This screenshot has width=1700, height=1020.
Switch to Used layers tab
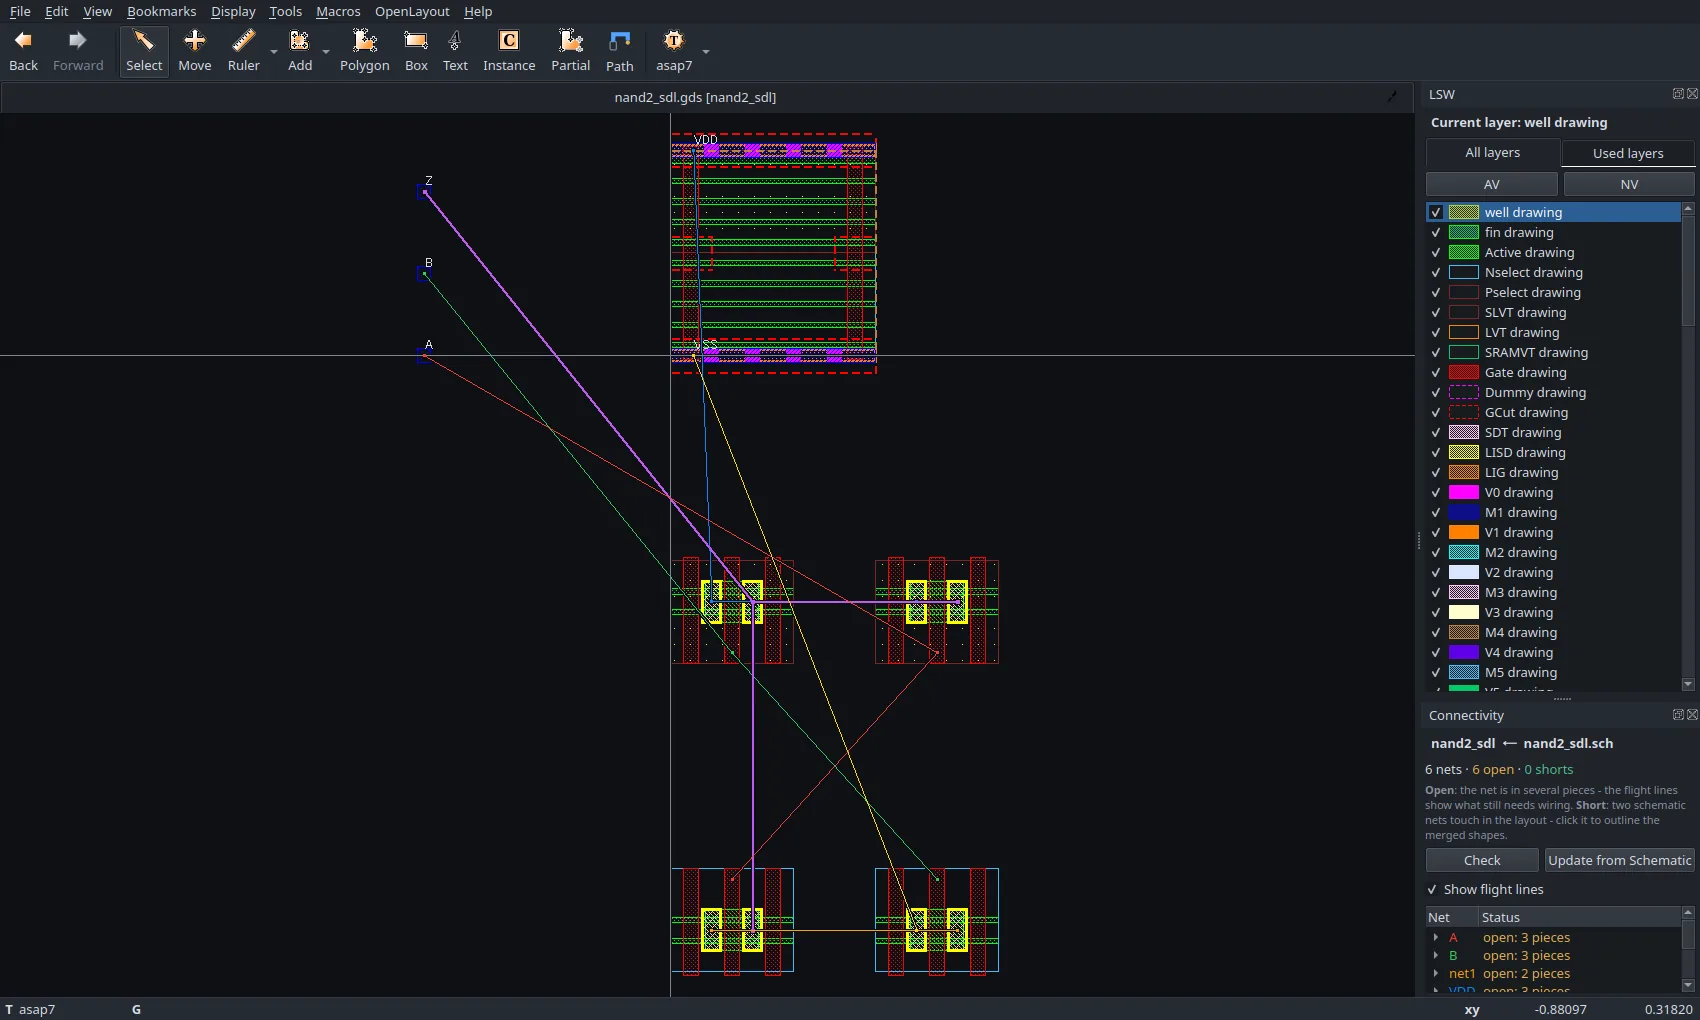click(1628, 153)
